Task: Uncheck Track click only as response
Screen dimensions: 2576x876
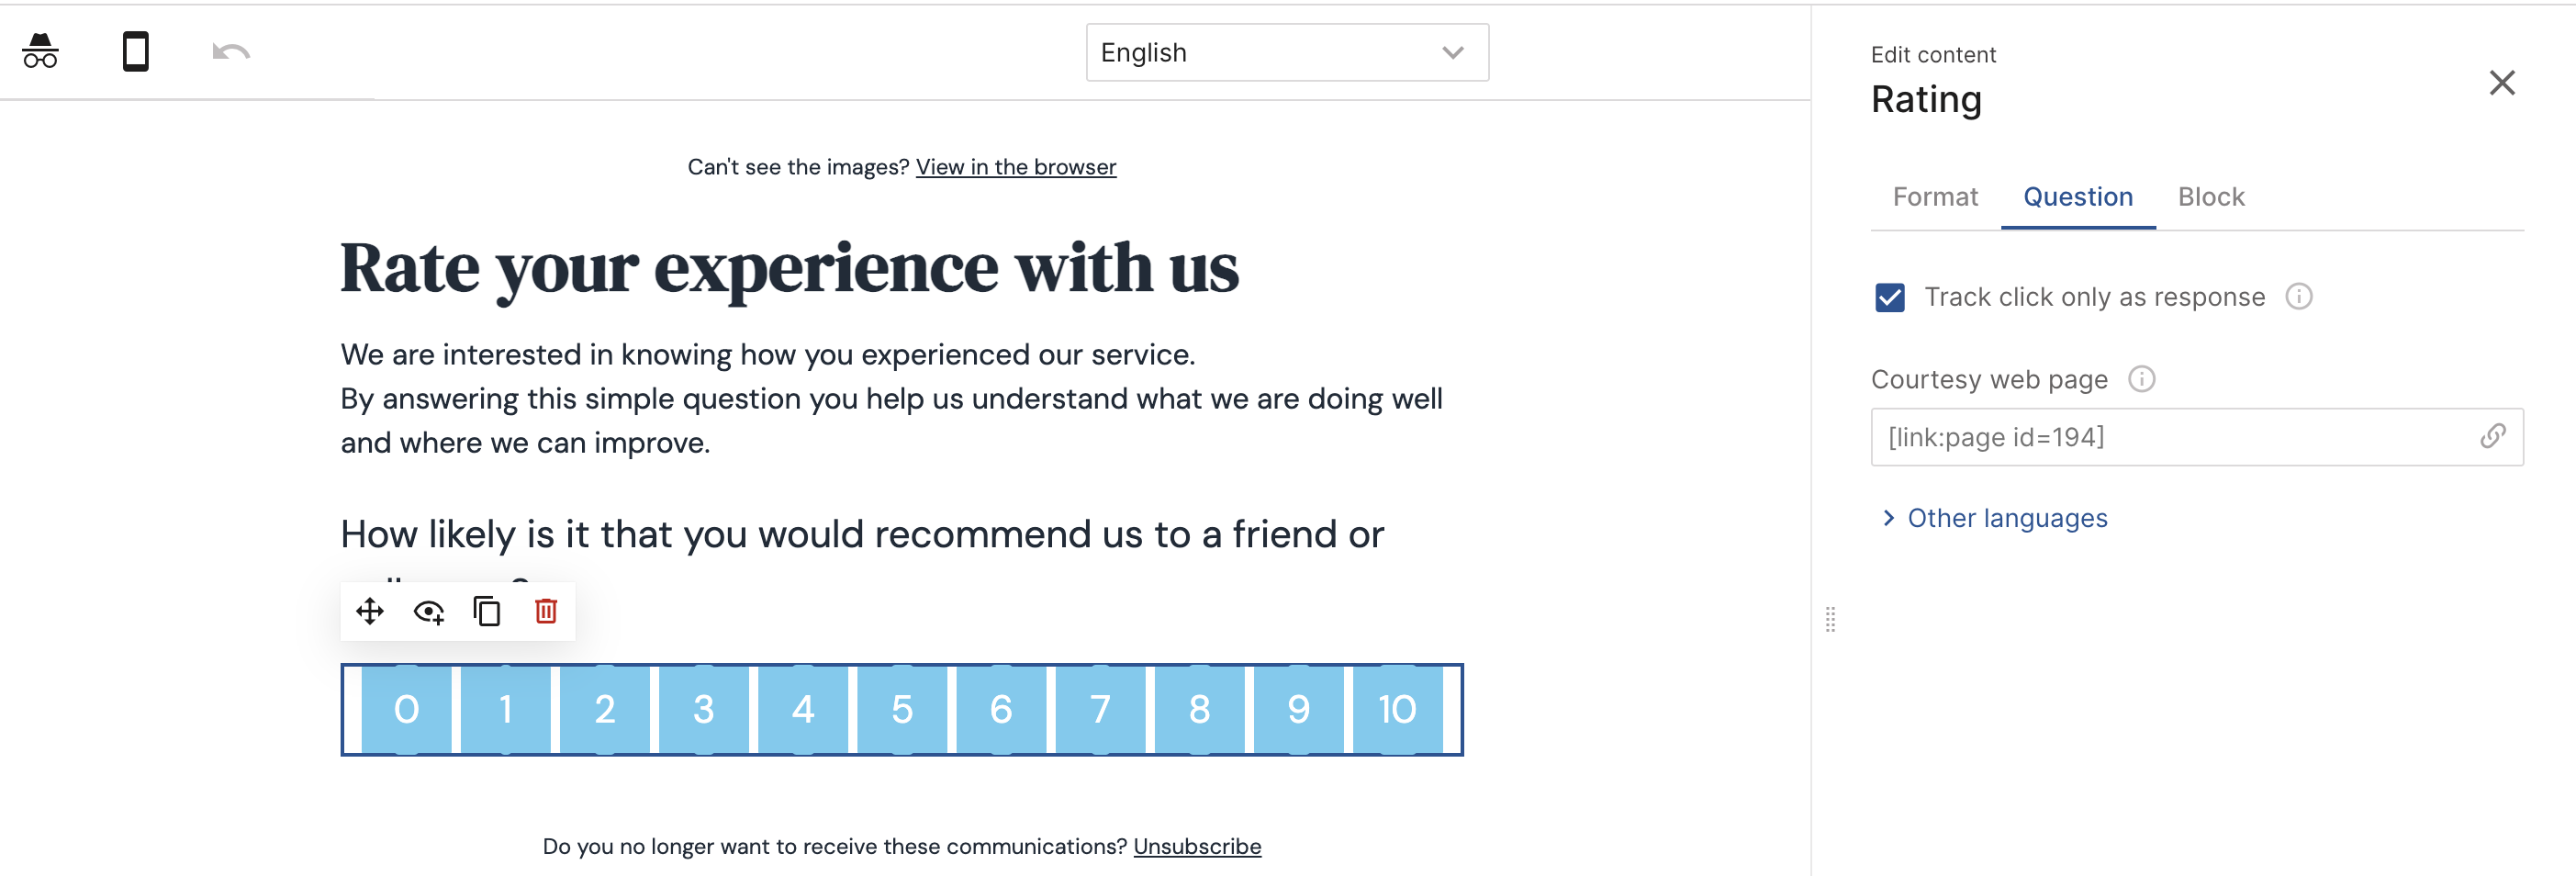Action: point(1890,297)
